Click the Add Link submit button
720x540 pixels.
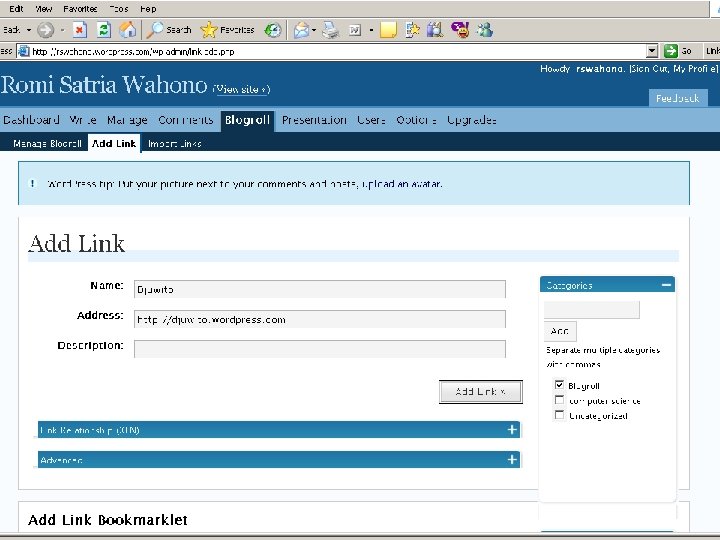(480, 392)
